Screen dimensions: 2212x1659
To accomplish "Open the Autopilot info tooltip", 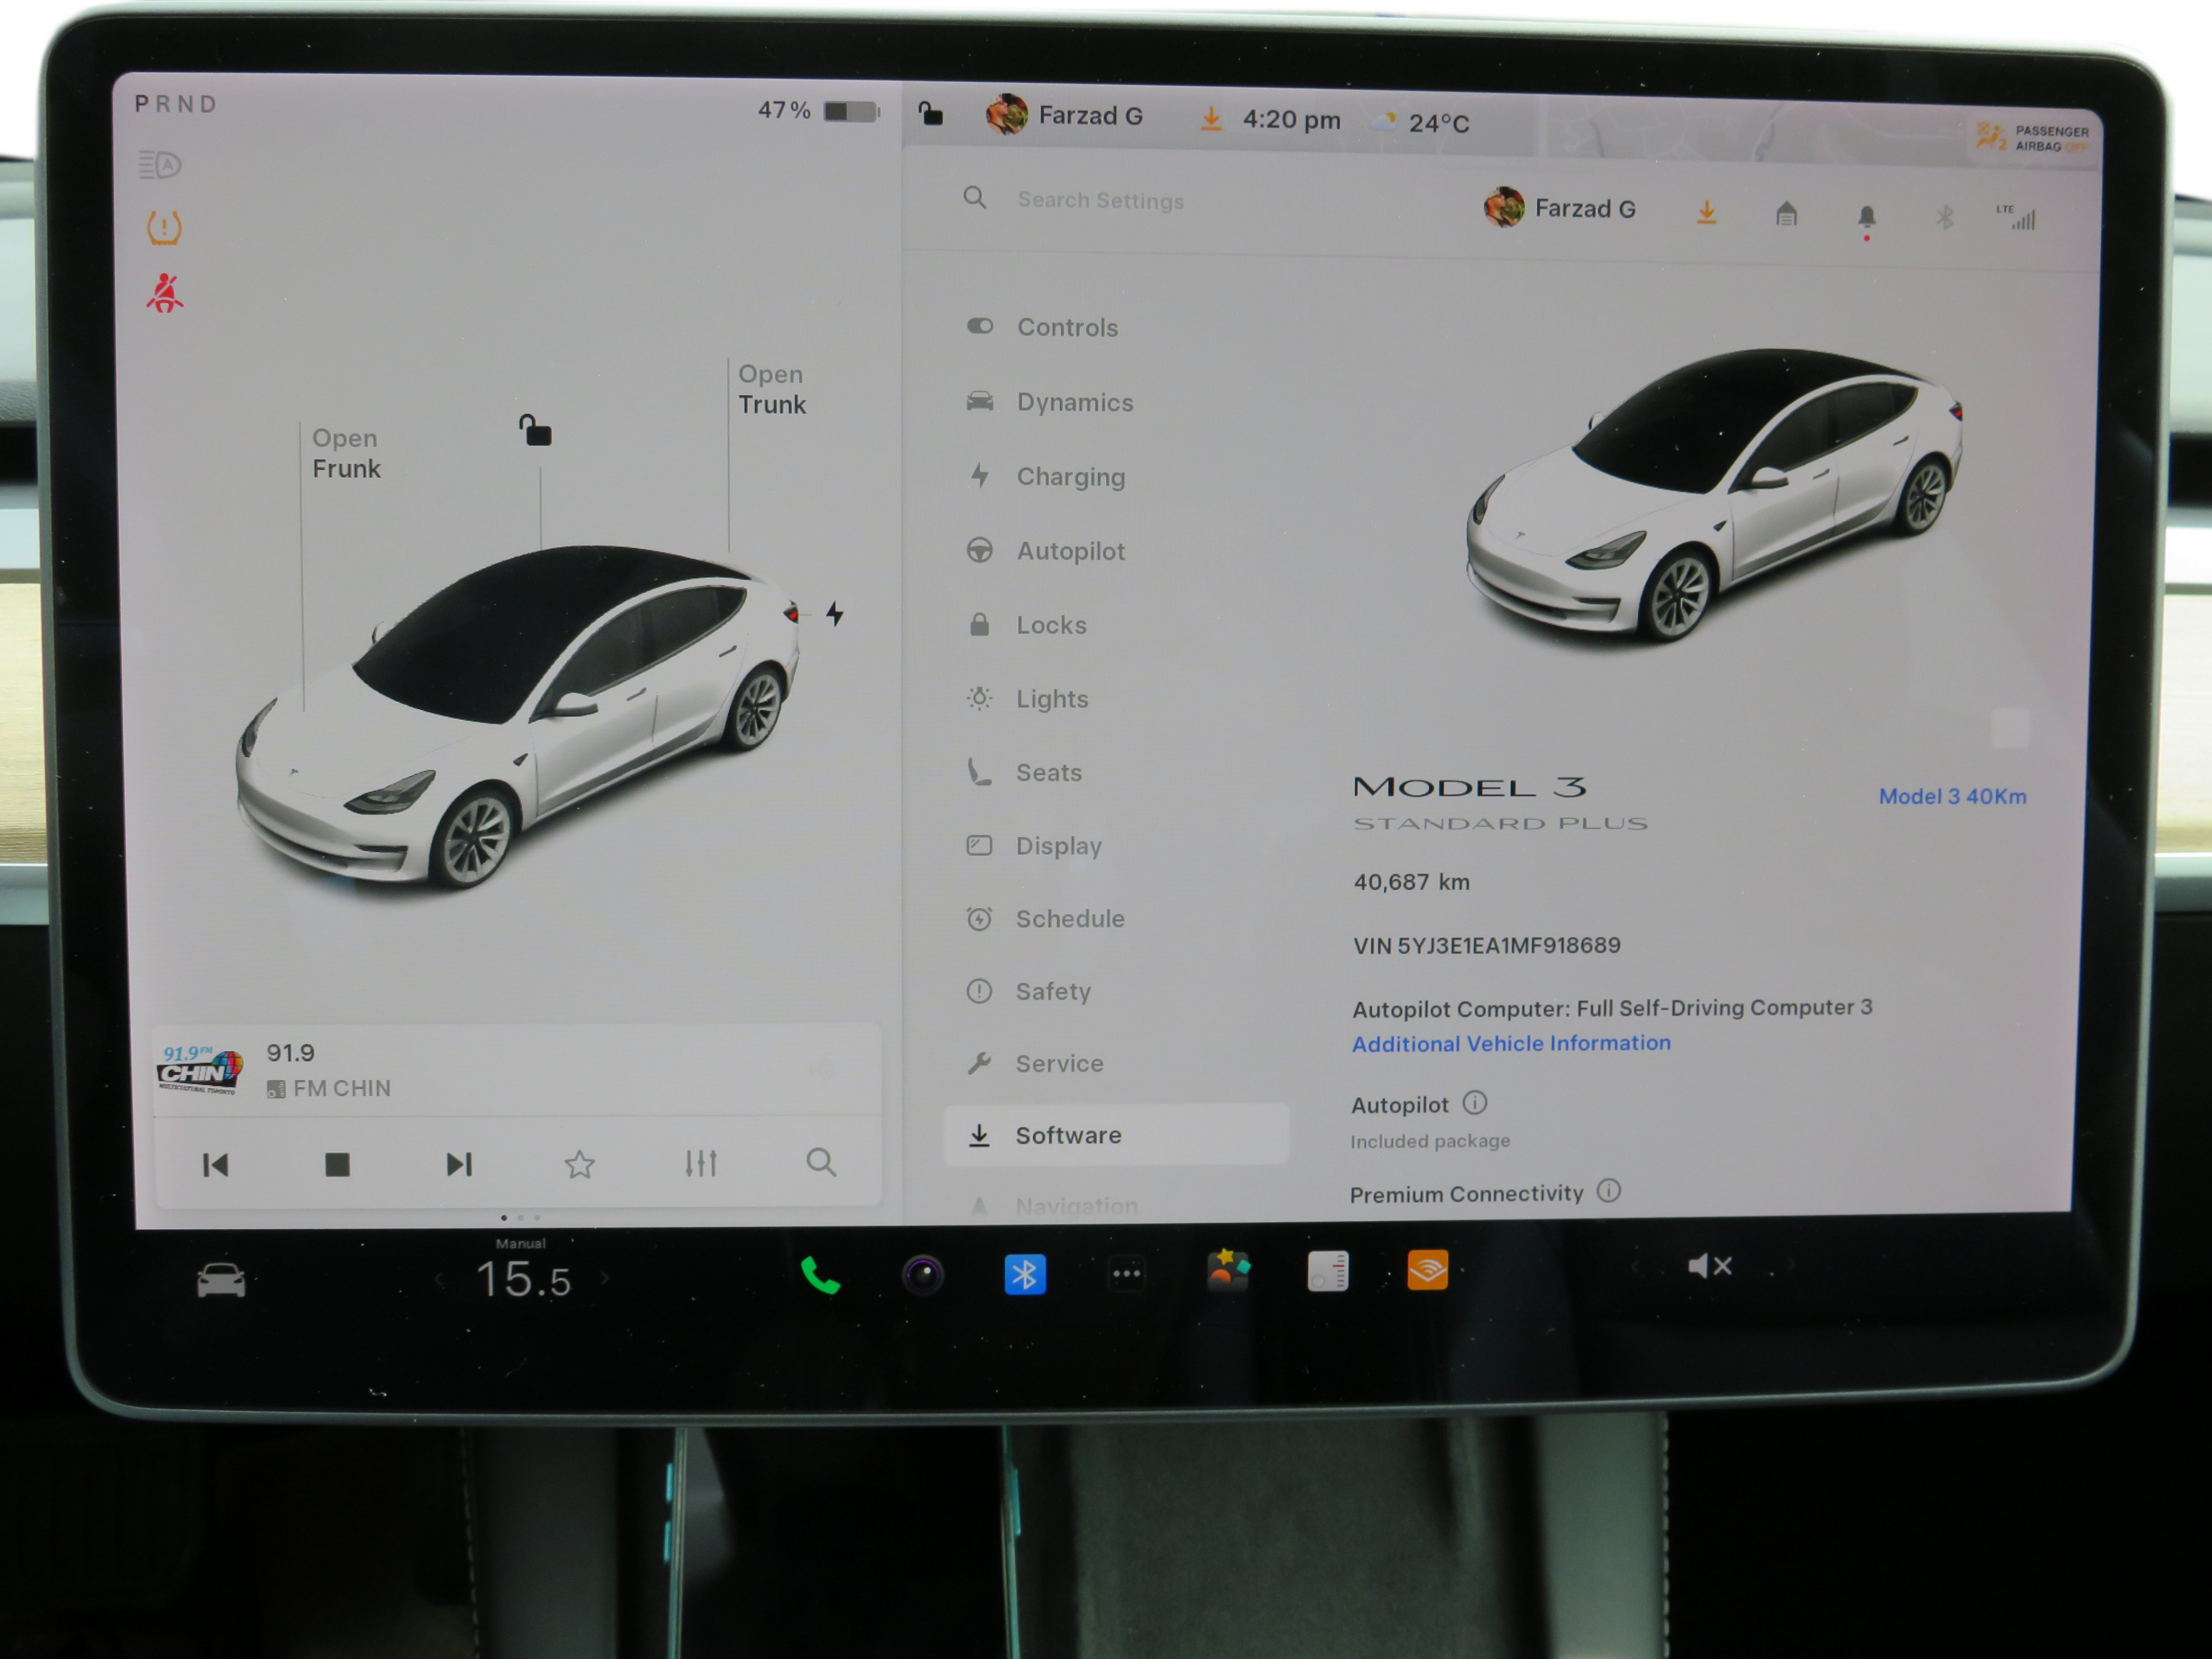I will (1476, 1103).
